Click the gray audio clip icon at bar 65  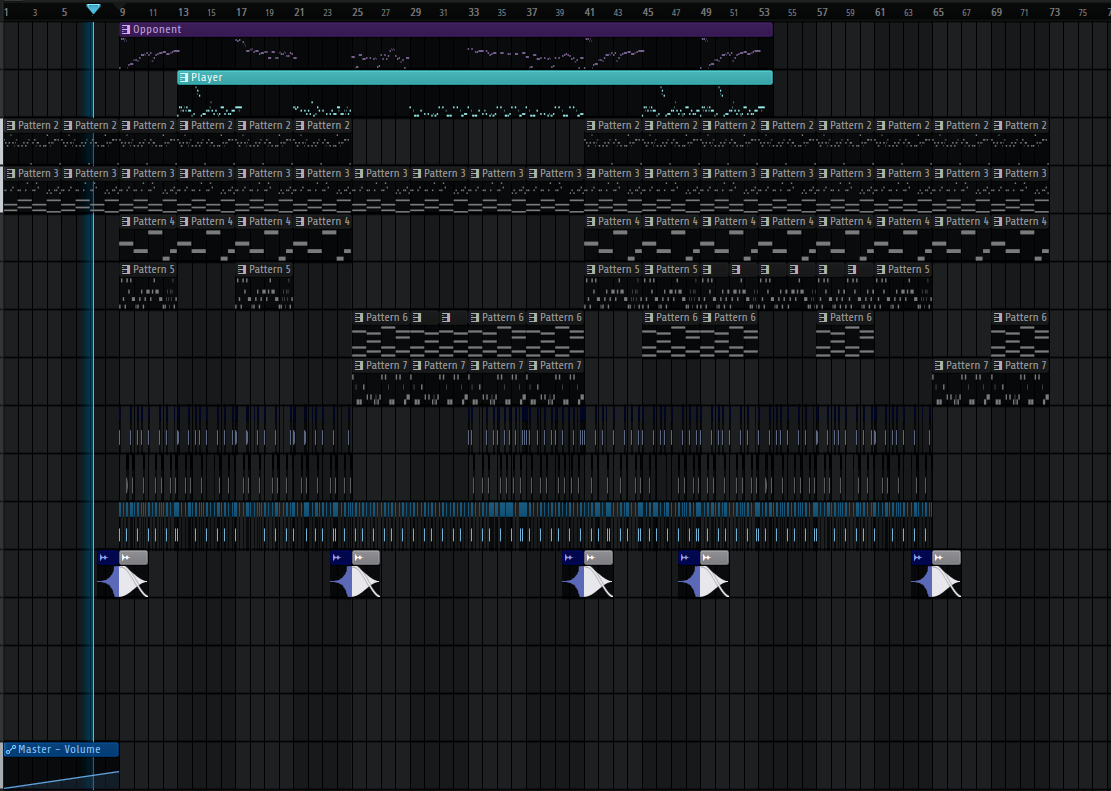click(x=939, y=558)
